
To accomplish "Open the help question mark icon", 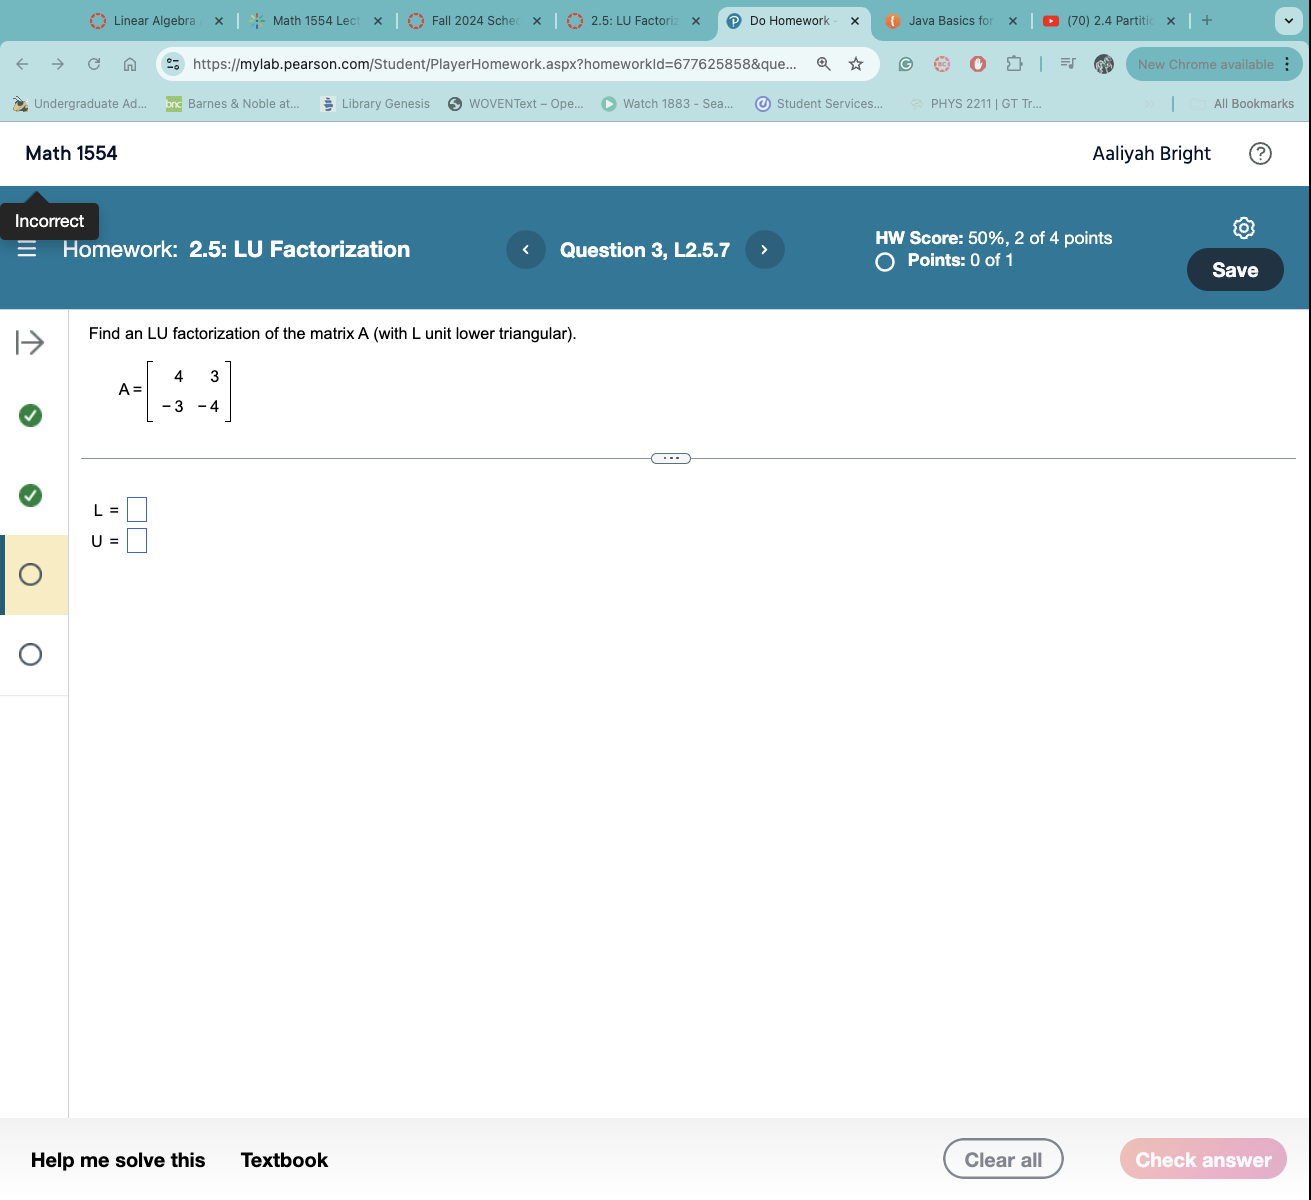I will 1261,153.
